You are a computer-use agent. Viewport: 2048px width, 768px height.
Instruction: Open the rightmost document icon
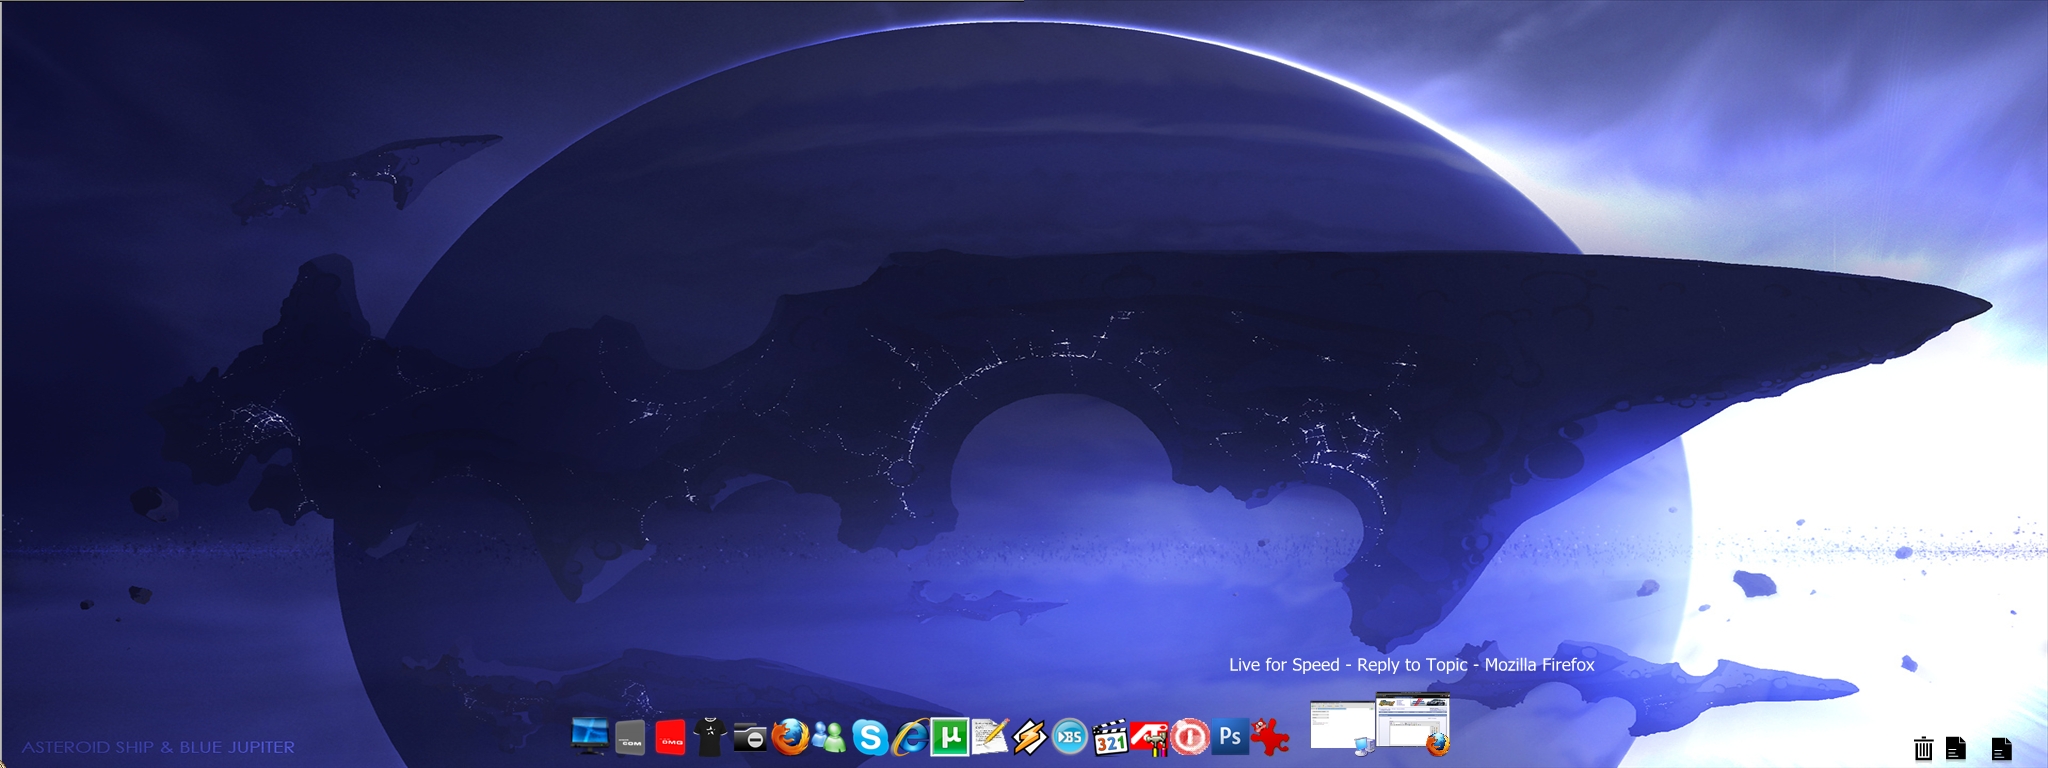click(x=2001, y=748)
